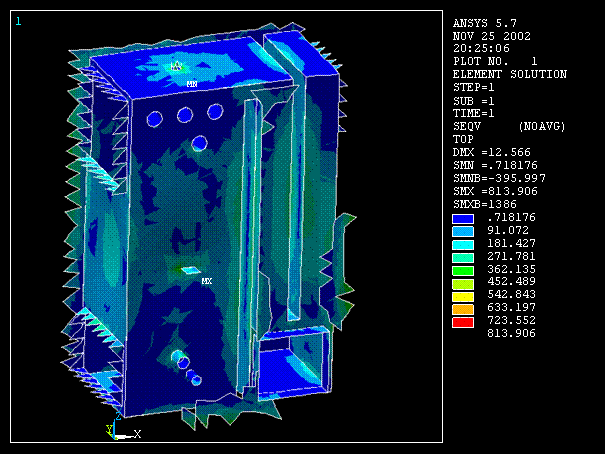Click the yellow 542.843 legend swatch

click(x=463, y=297)
